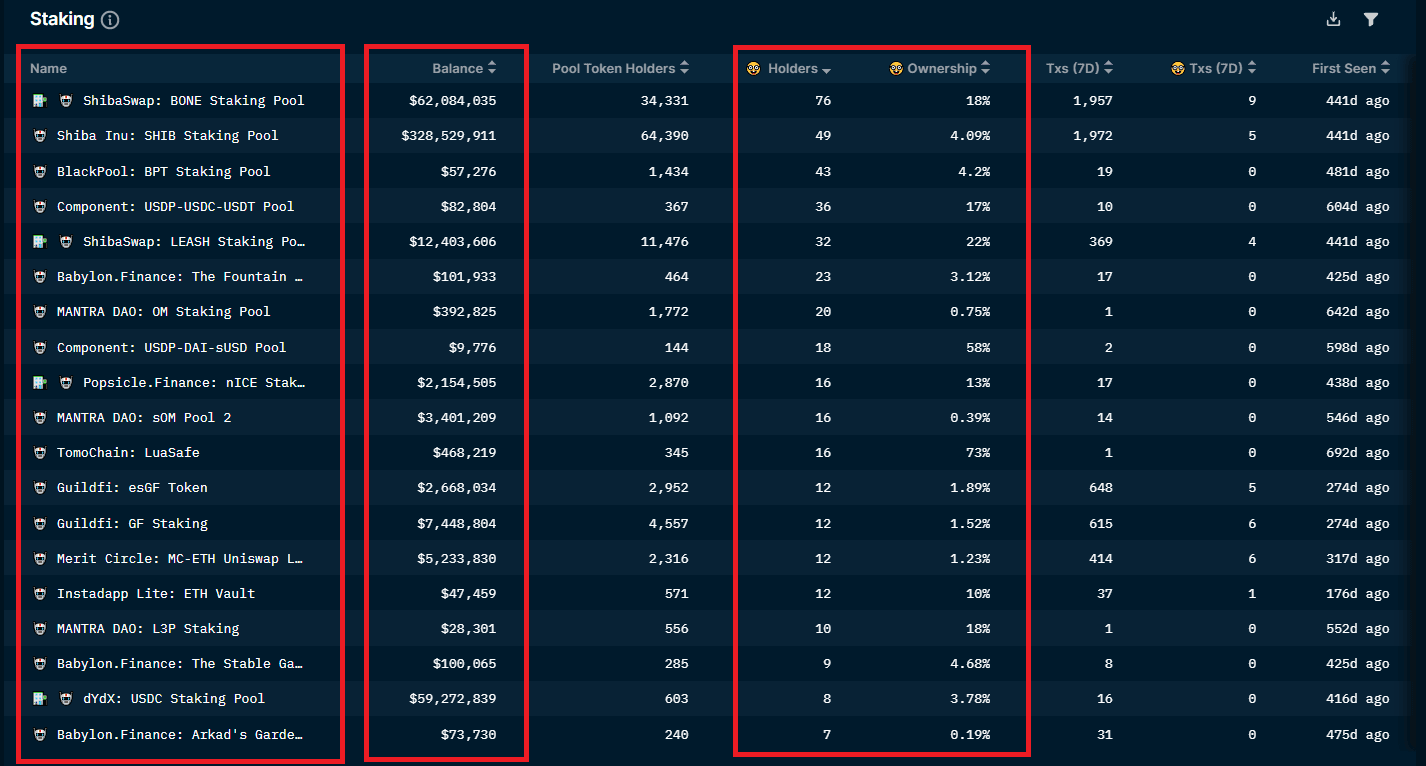
Task: Click the Txs (7D) value 1,972
Action: (1092, 136)
